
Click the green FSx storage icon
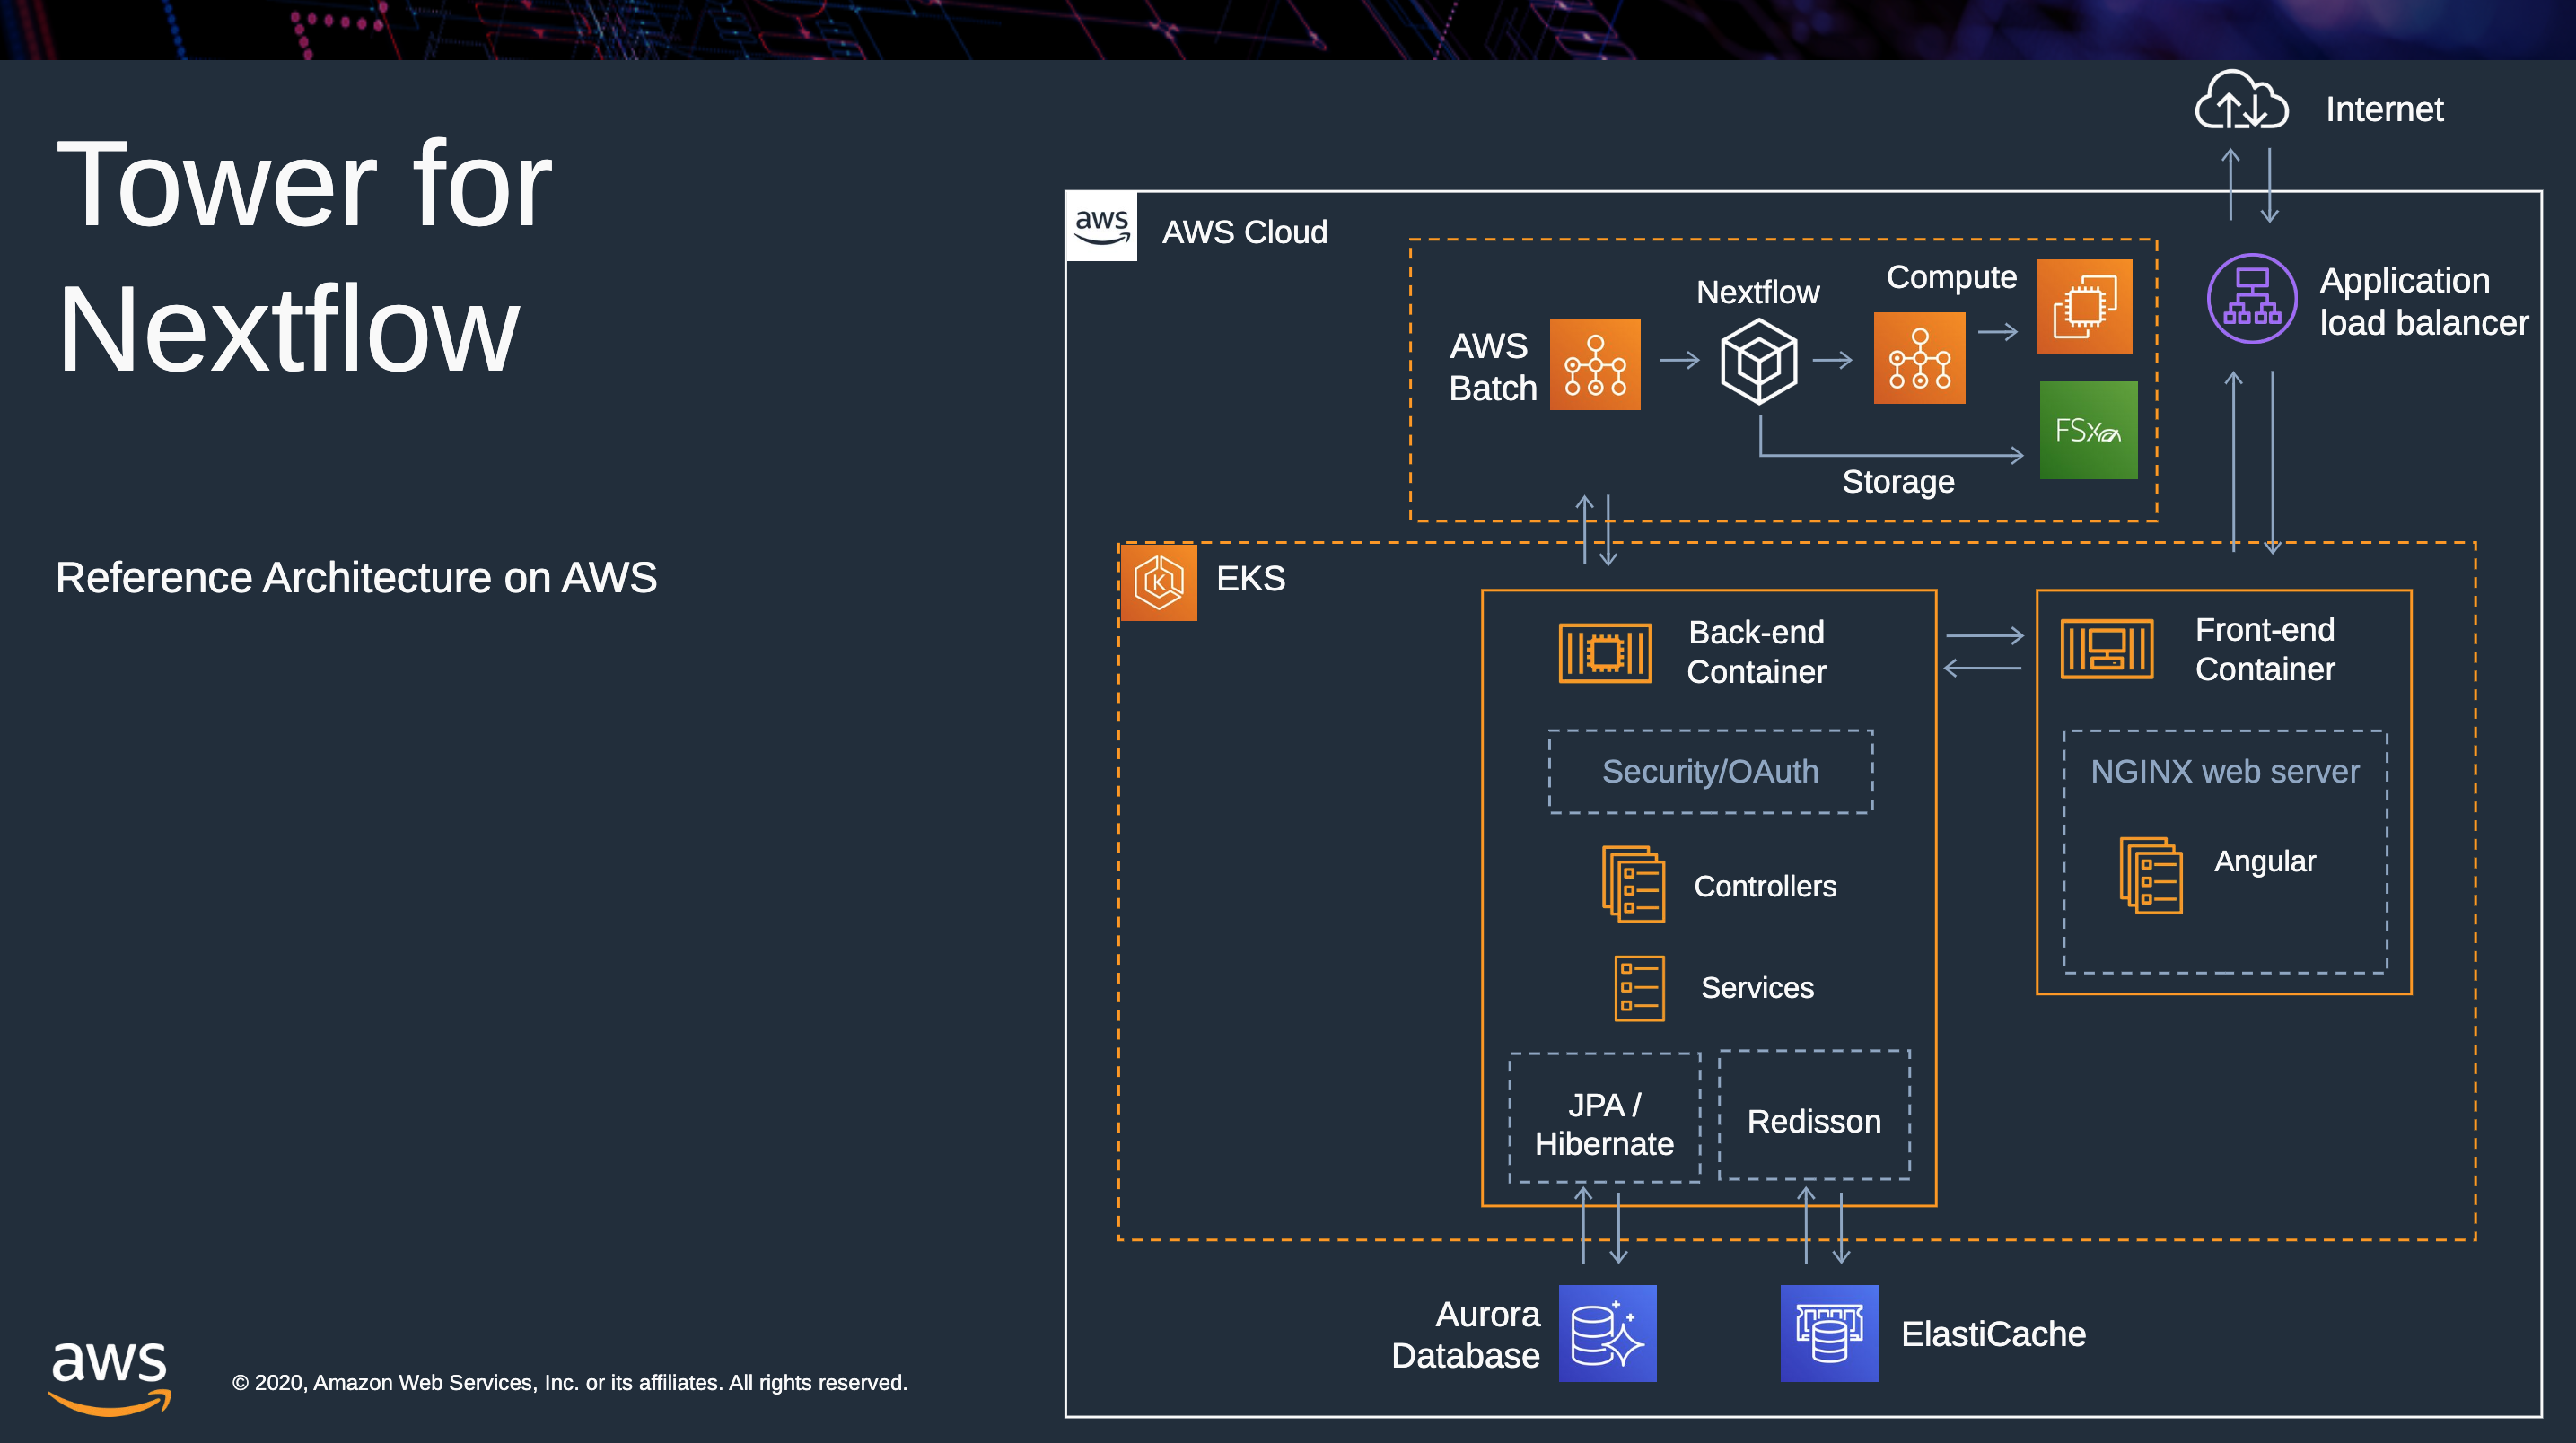point(2088,430)
